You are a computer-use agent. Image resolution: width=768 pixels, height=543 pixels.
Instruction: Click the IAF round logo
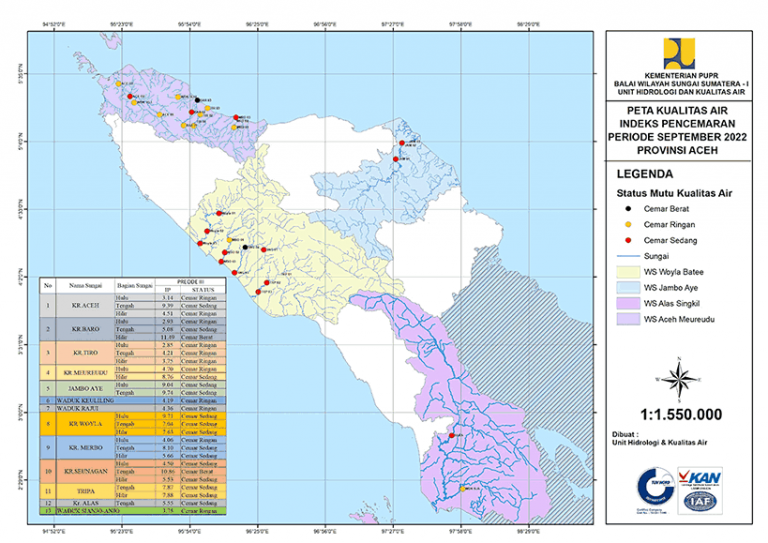(701, 501)
